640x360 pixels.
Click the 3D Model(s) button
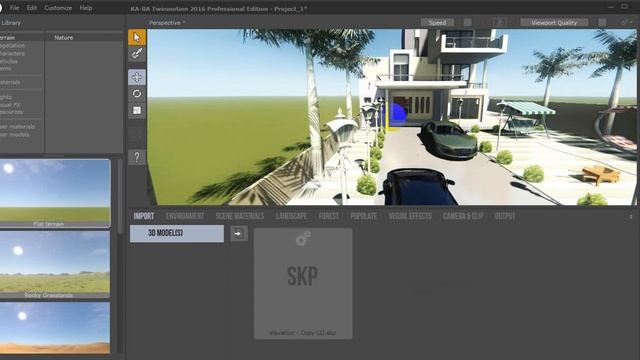click(x=177, y=233)
